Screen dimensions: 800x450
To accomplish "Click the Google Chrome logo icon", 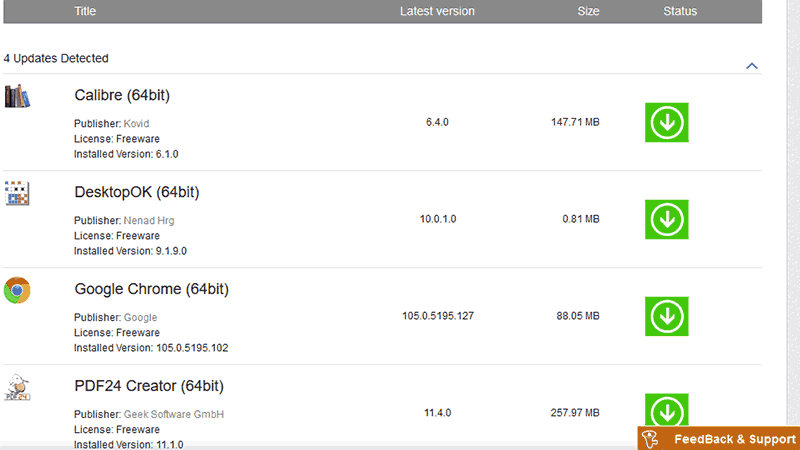I will tap(17, 290).
